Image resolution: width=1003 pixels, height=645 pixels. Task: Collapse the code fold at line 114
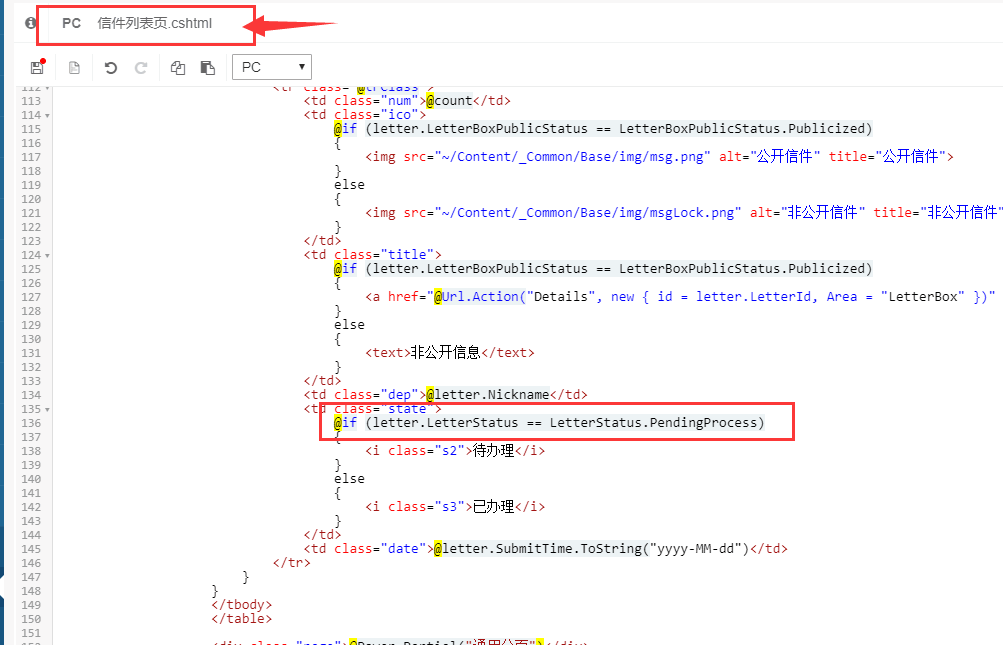[46, 115]
